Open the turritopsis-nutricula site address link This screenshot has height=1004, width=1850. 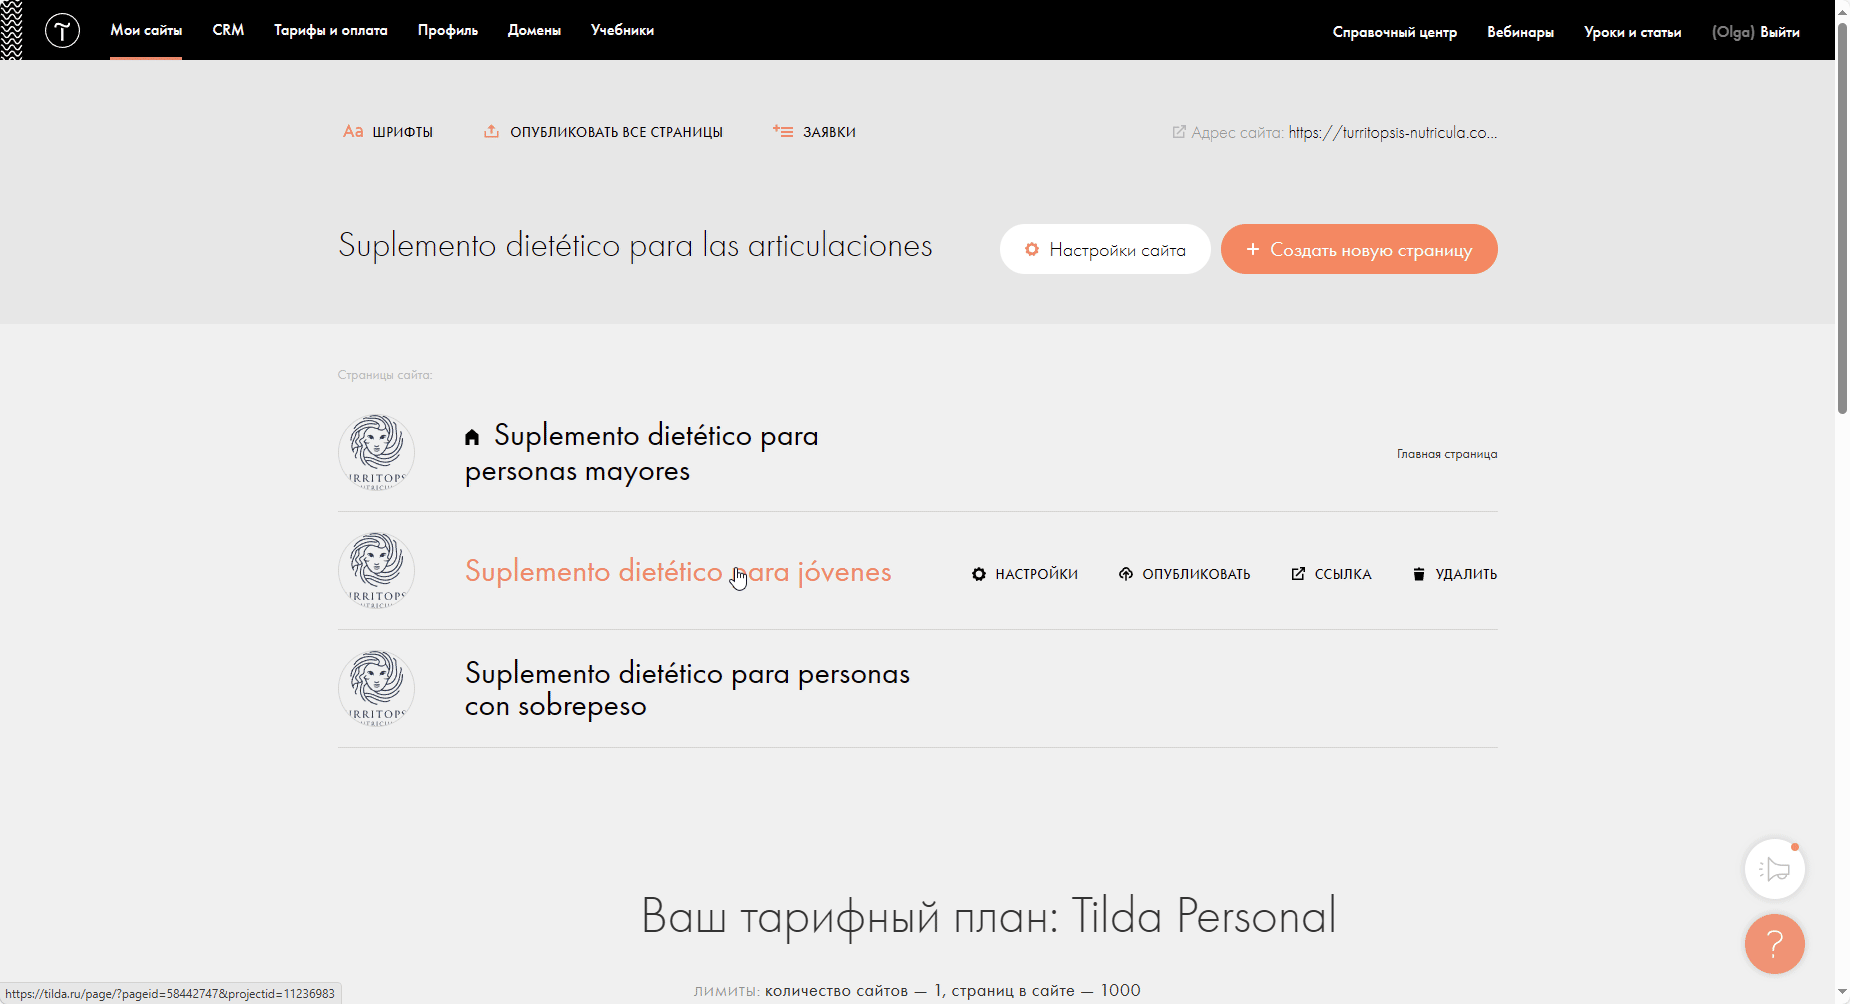coord(1392,132)
